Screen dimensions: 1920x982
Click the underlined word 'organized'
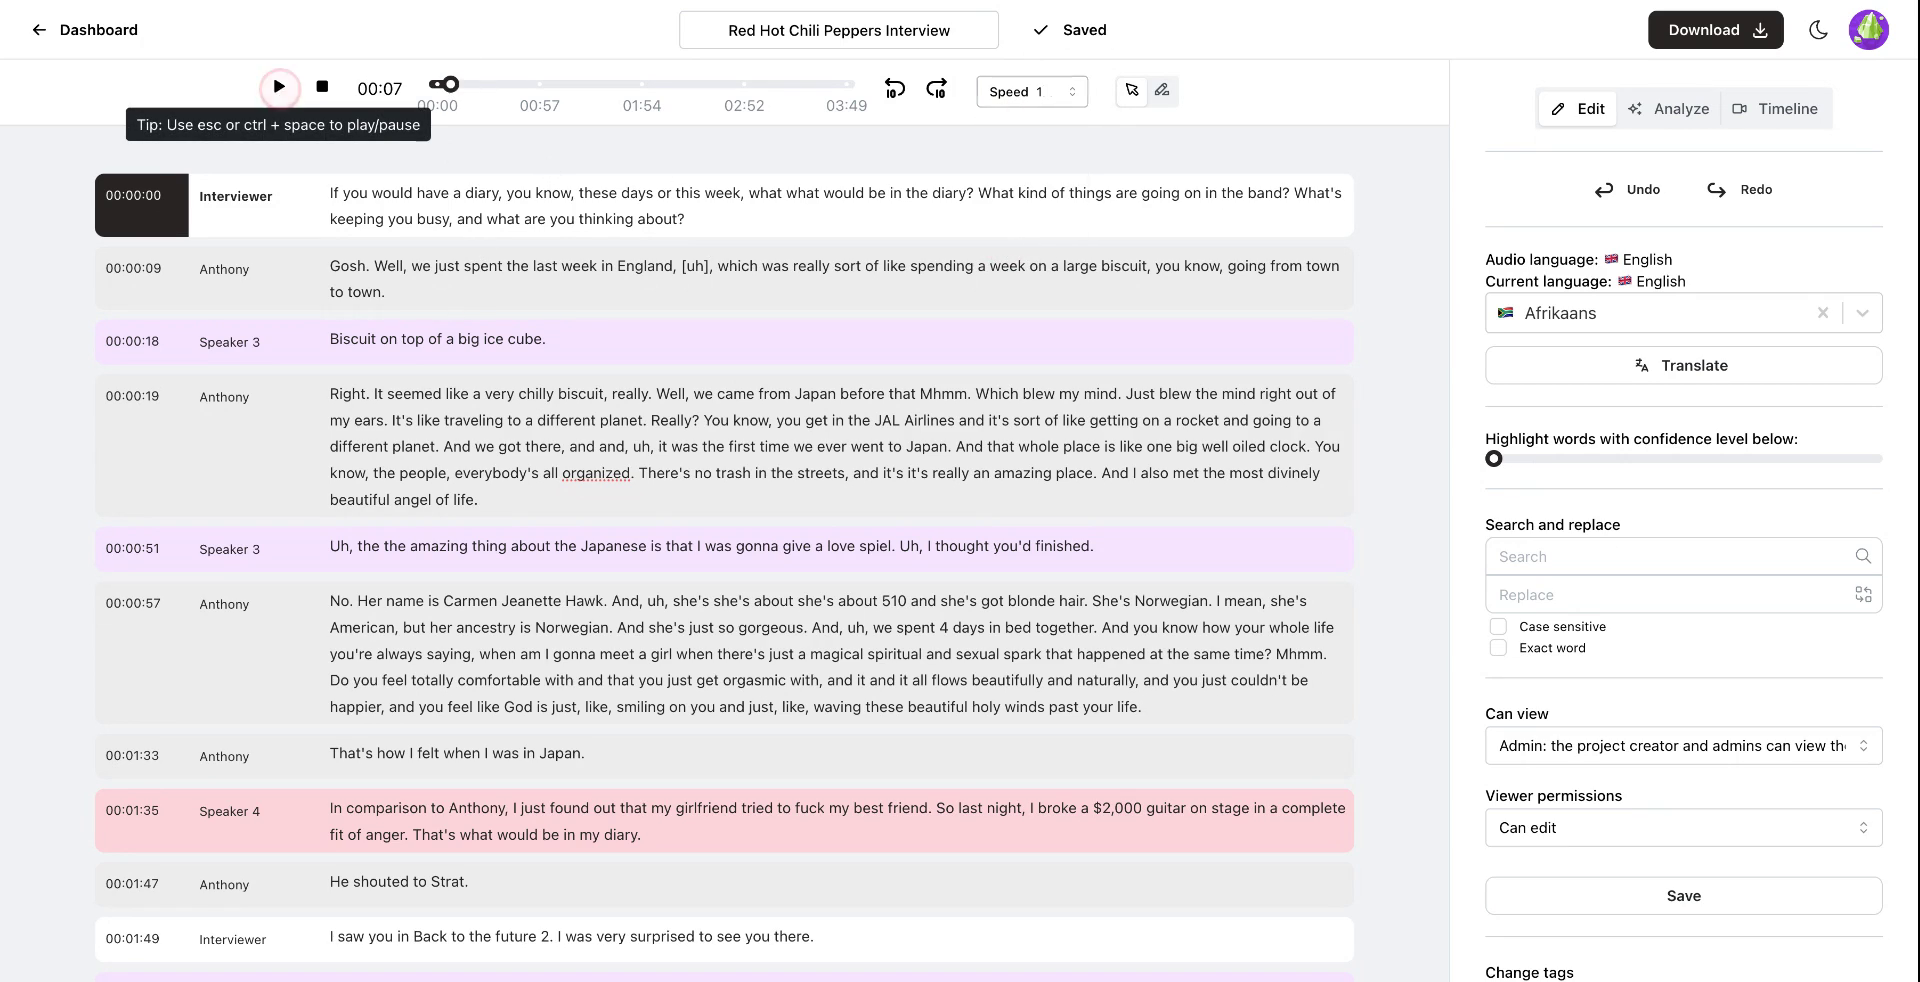coord(596,473)
